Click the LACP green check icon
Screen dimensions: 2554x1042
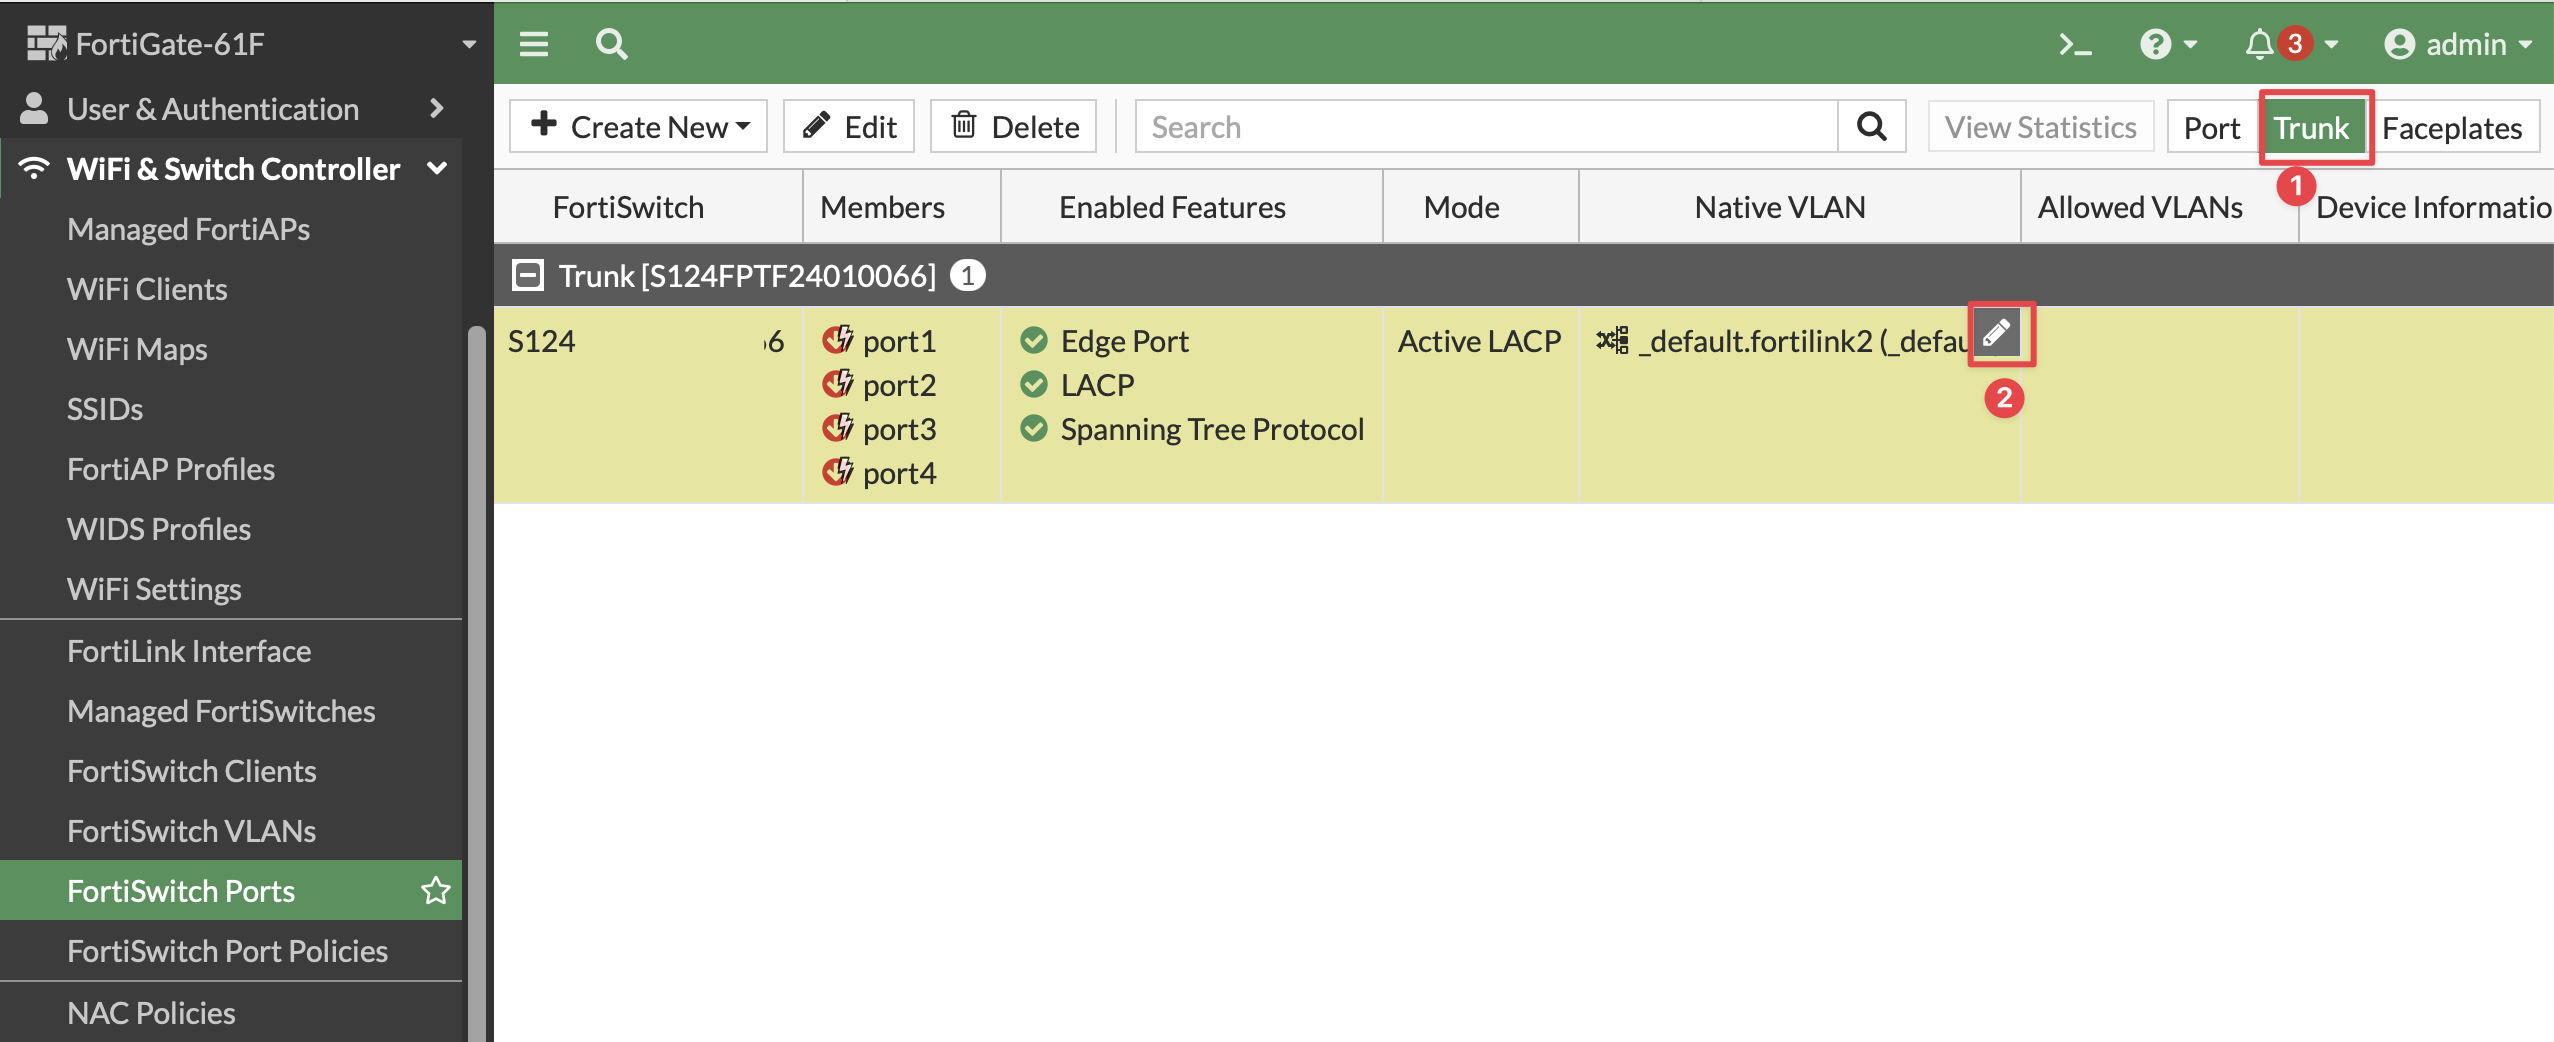tap(1034, 384)
